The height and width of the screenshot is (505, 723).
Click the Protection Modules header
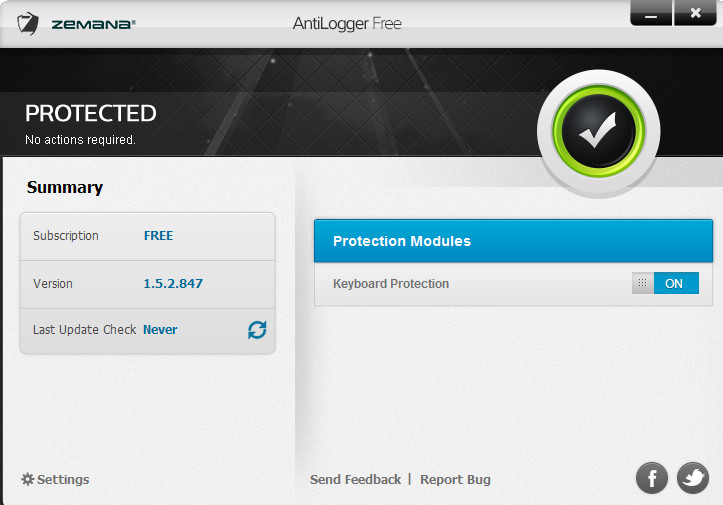[513, 241]
